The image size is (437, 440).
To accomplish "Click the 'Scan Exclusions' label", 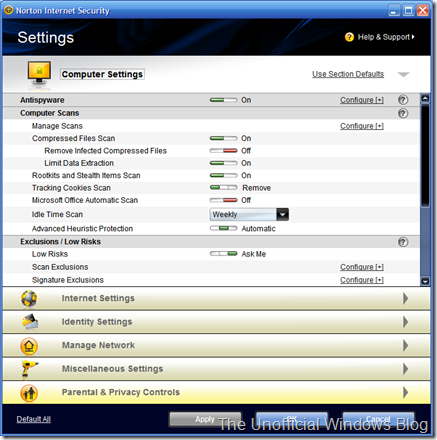I will click(60, 267).
